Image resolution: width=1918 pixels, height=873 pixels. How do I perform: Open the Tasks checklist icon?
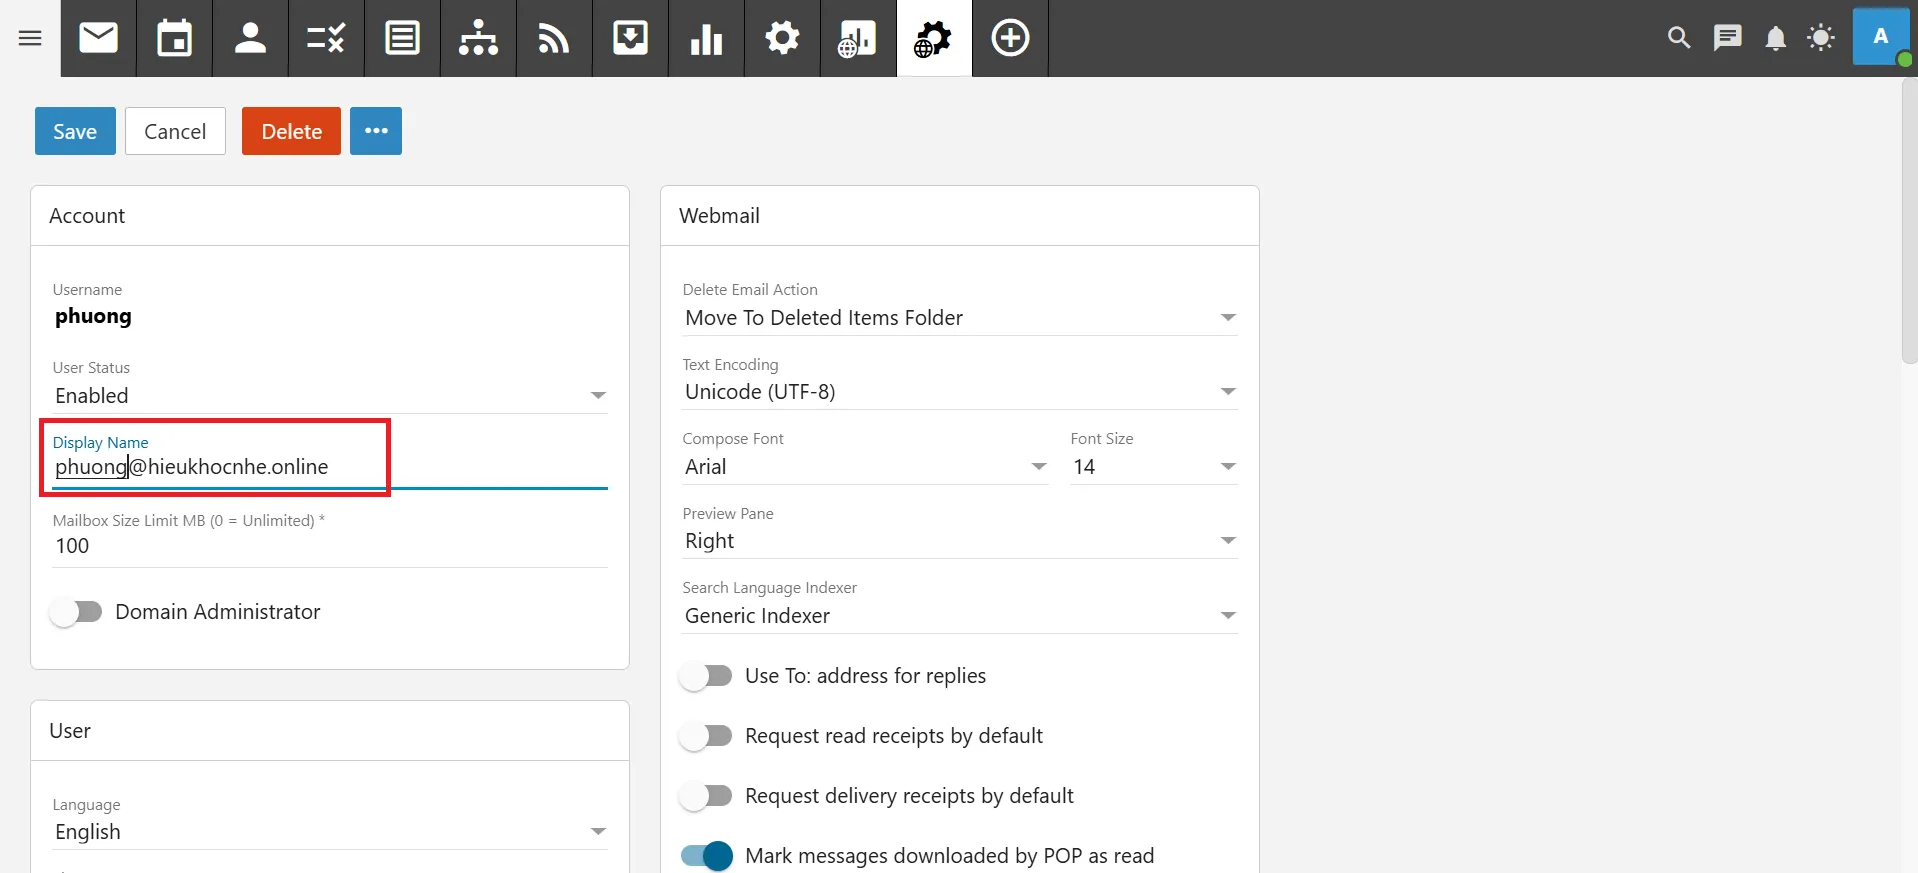(326, 38)
